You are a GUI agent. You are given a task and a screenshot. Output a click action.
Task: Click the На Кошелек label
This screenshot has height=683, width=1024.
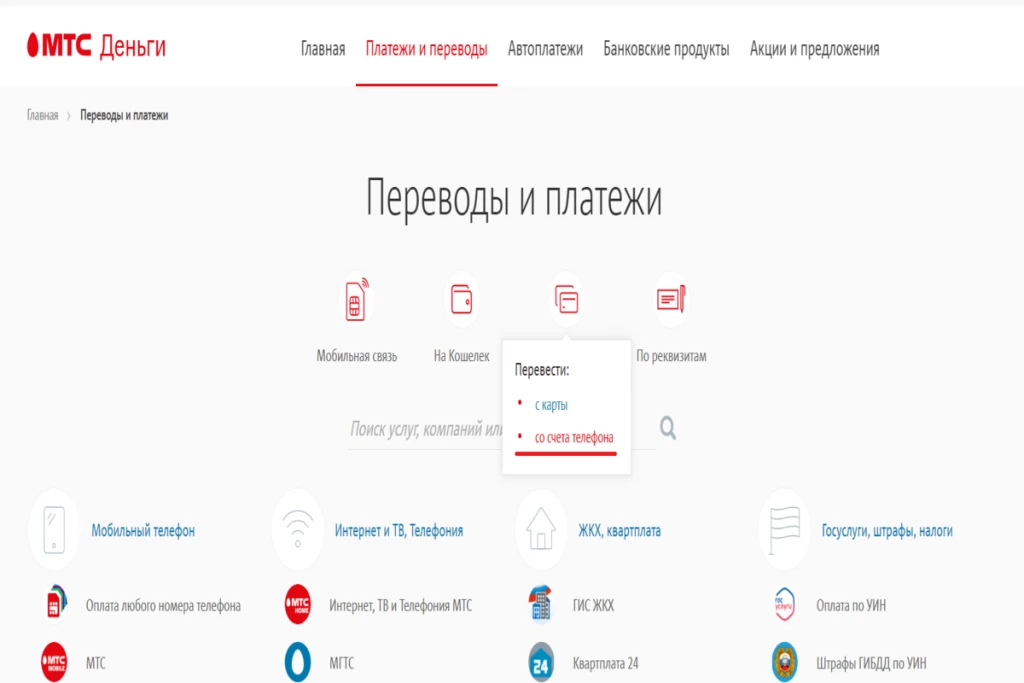(x=462, y=357)
